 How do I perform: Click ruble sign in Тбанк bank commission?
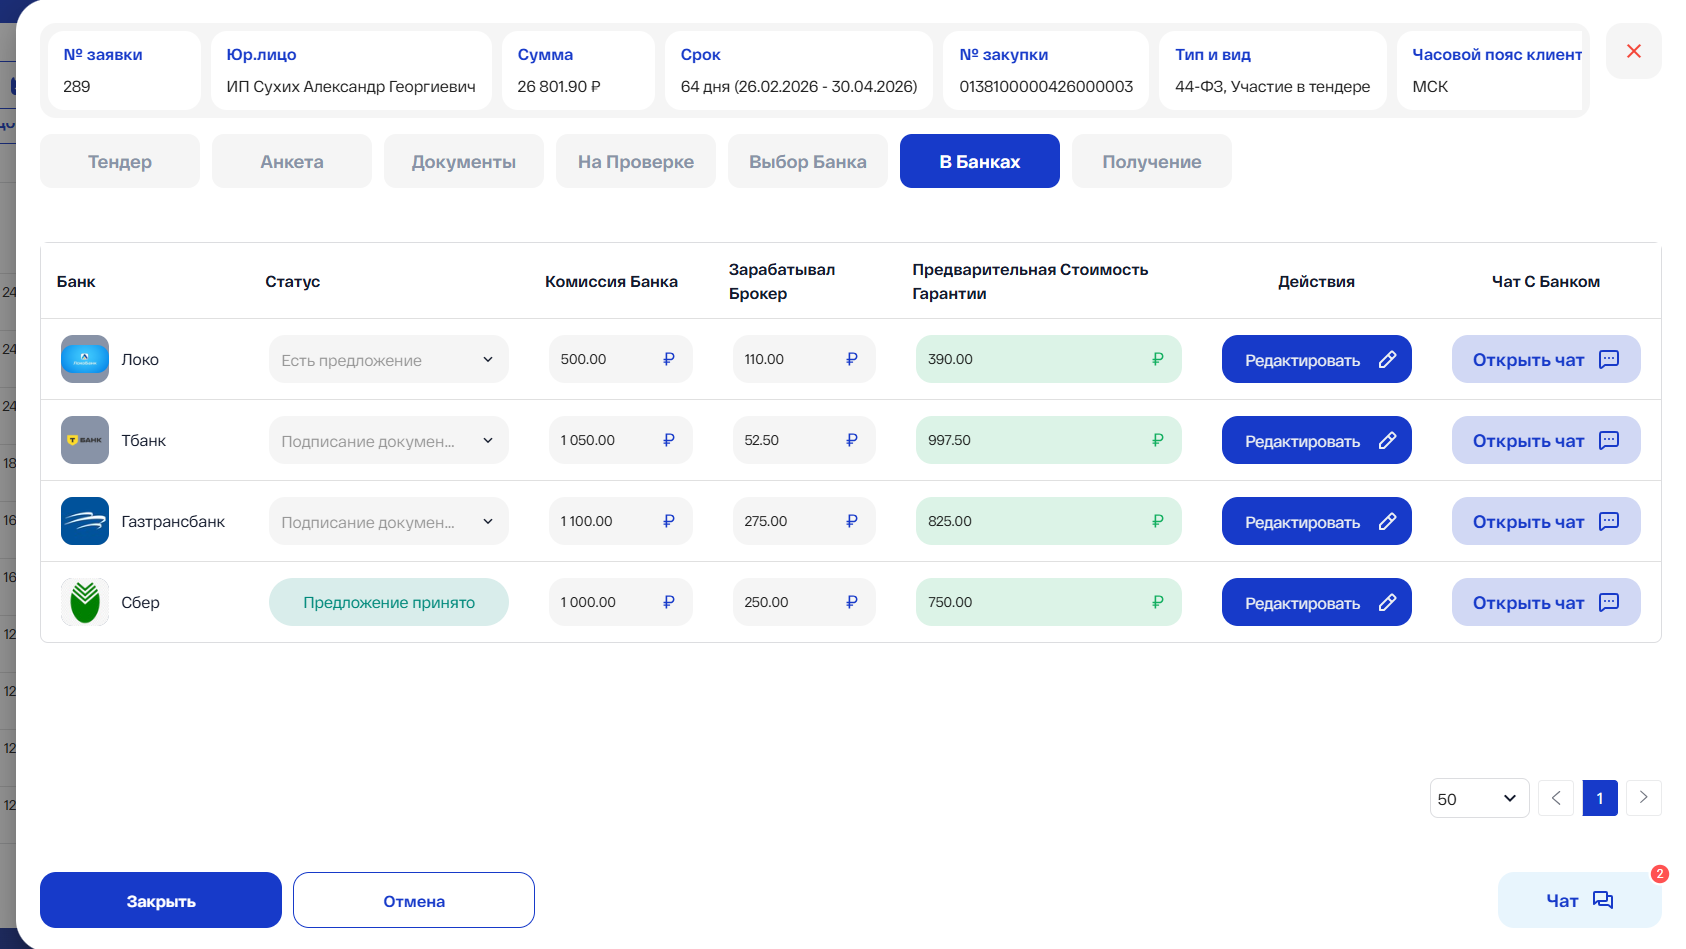pos(669,440)
